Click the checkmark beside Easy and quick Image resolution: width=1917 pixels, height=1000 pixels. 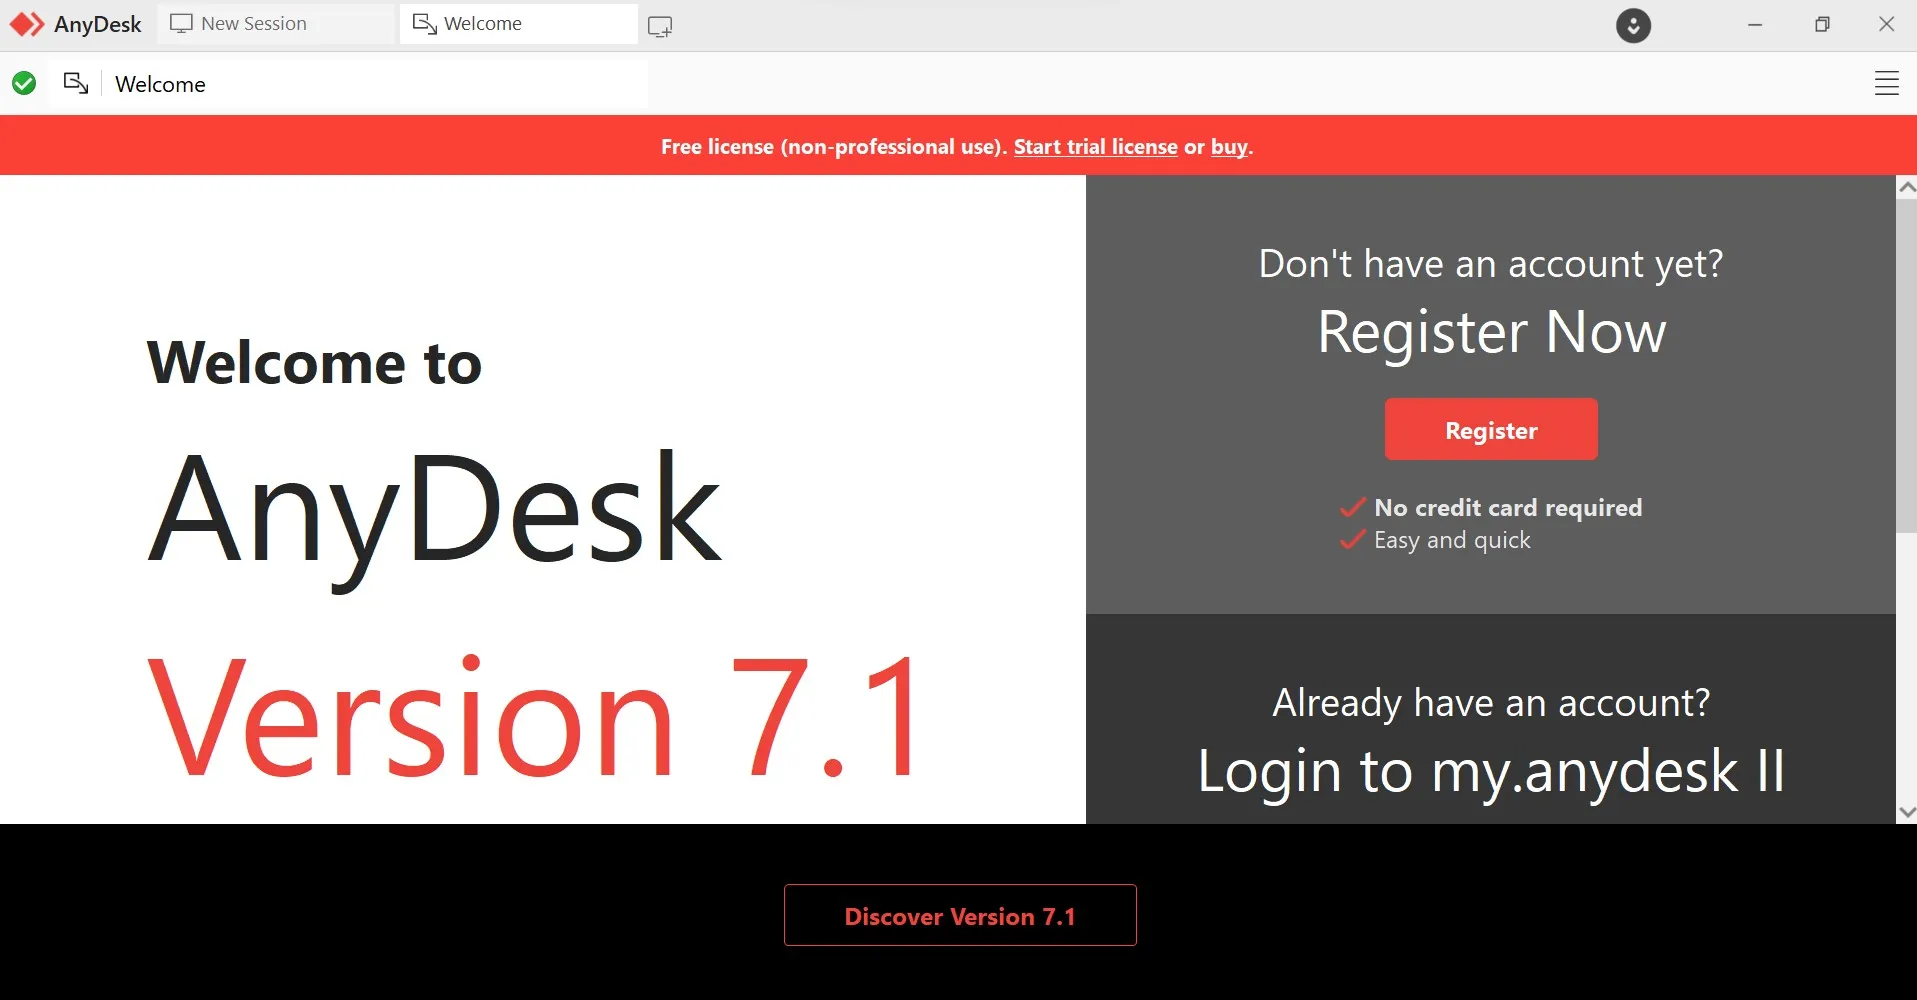click(x=1352, y=540)
